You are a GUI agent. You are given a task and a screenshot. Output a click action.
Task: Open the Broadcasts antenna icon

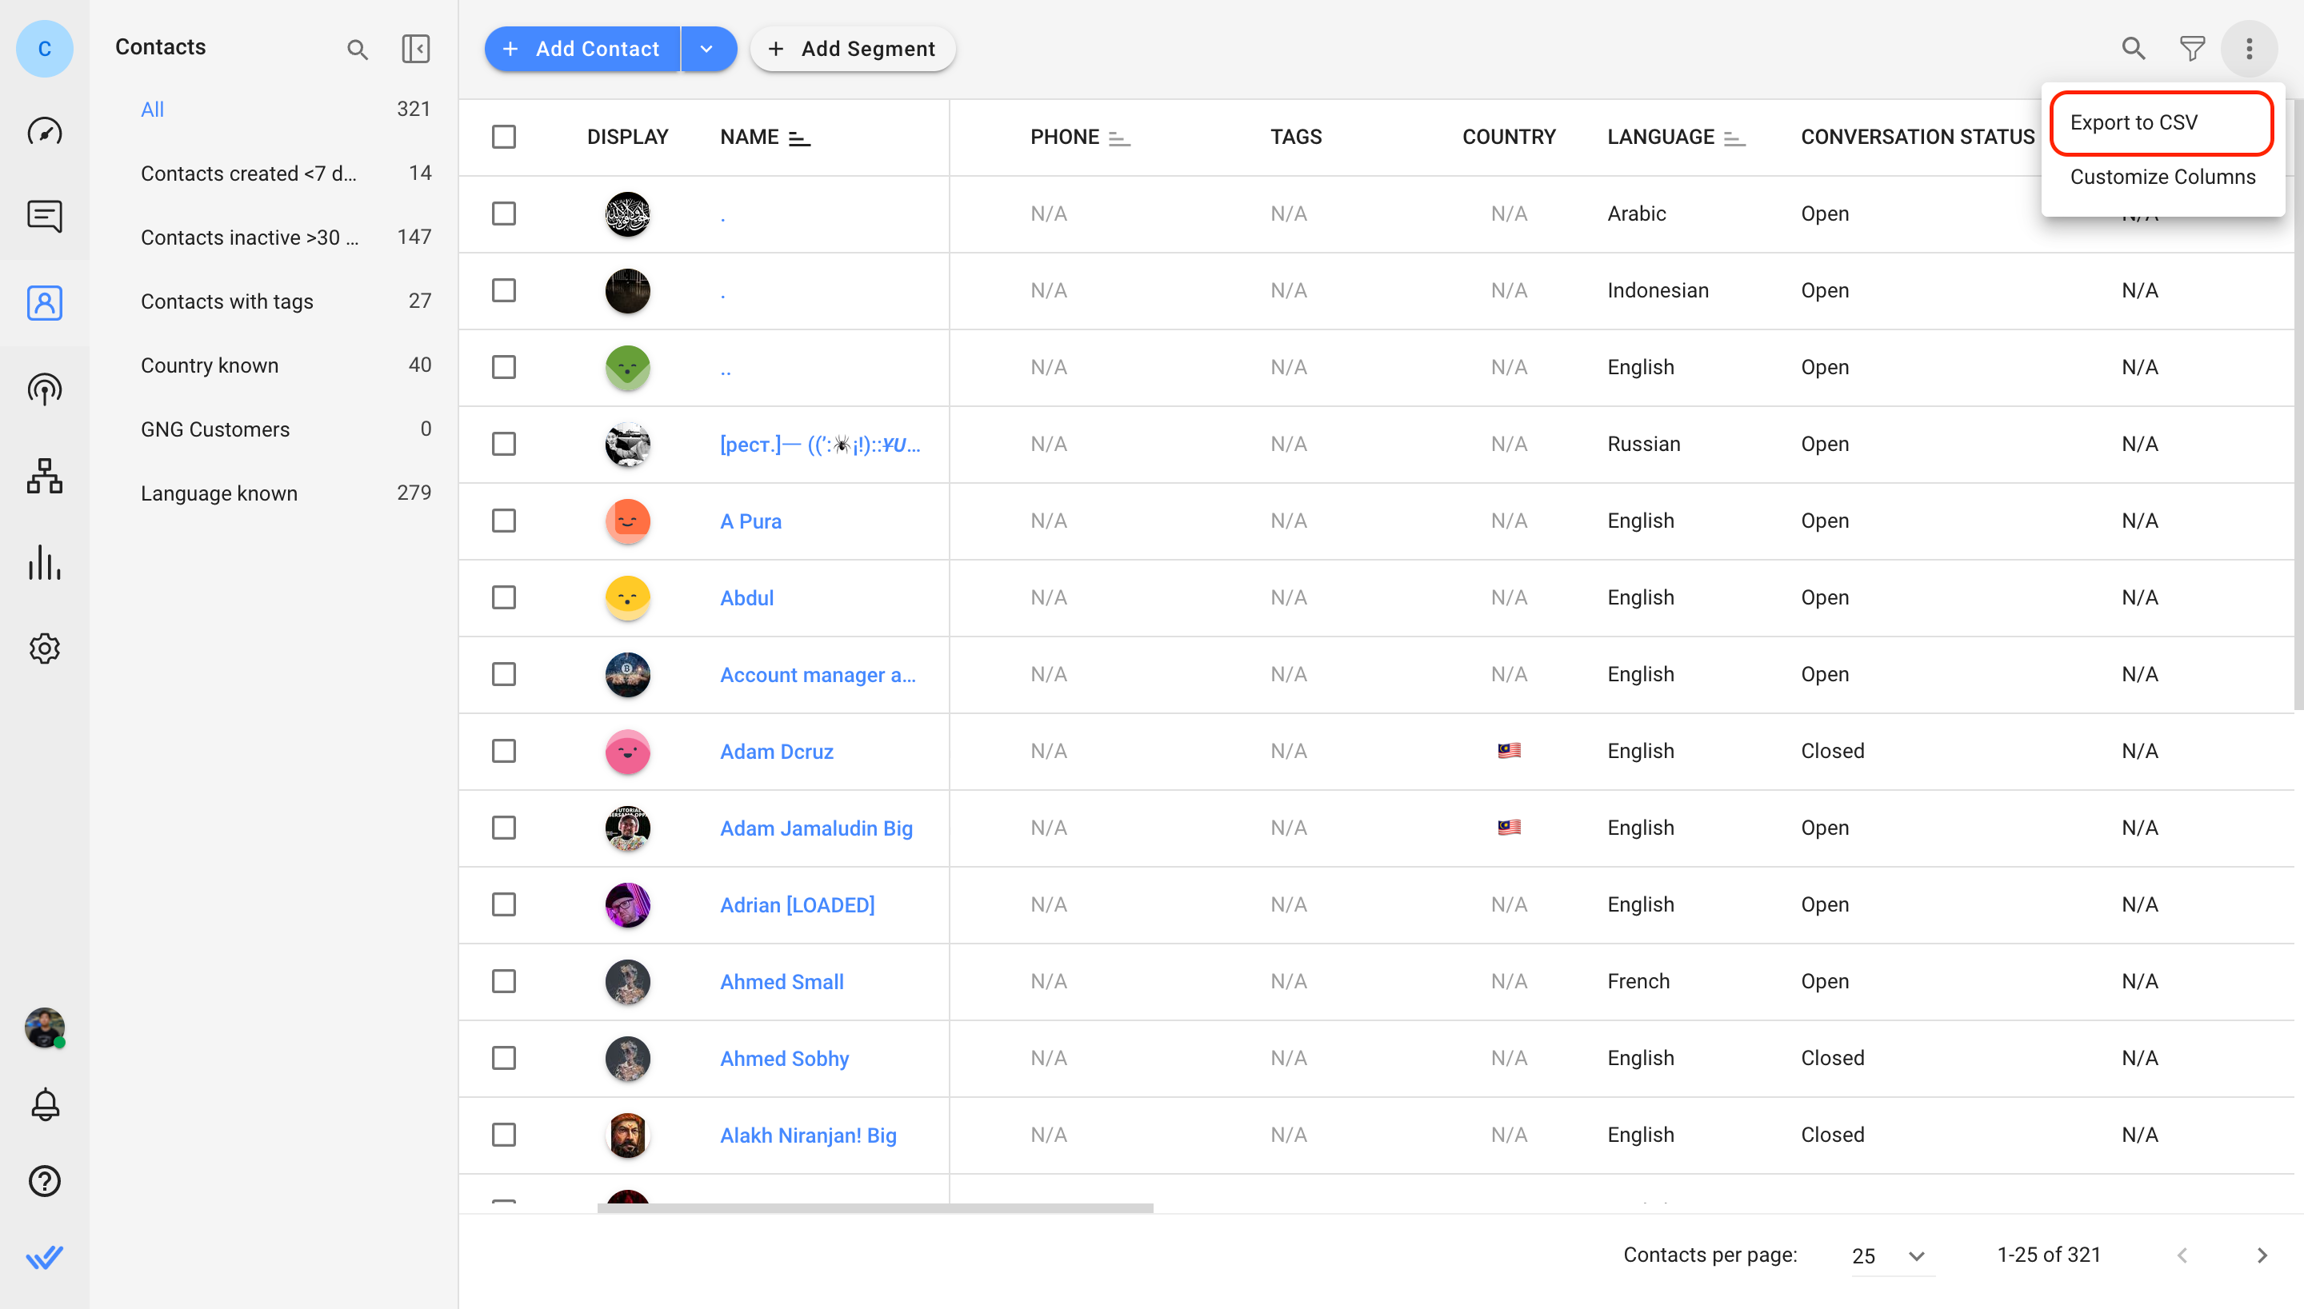point(44,389)
